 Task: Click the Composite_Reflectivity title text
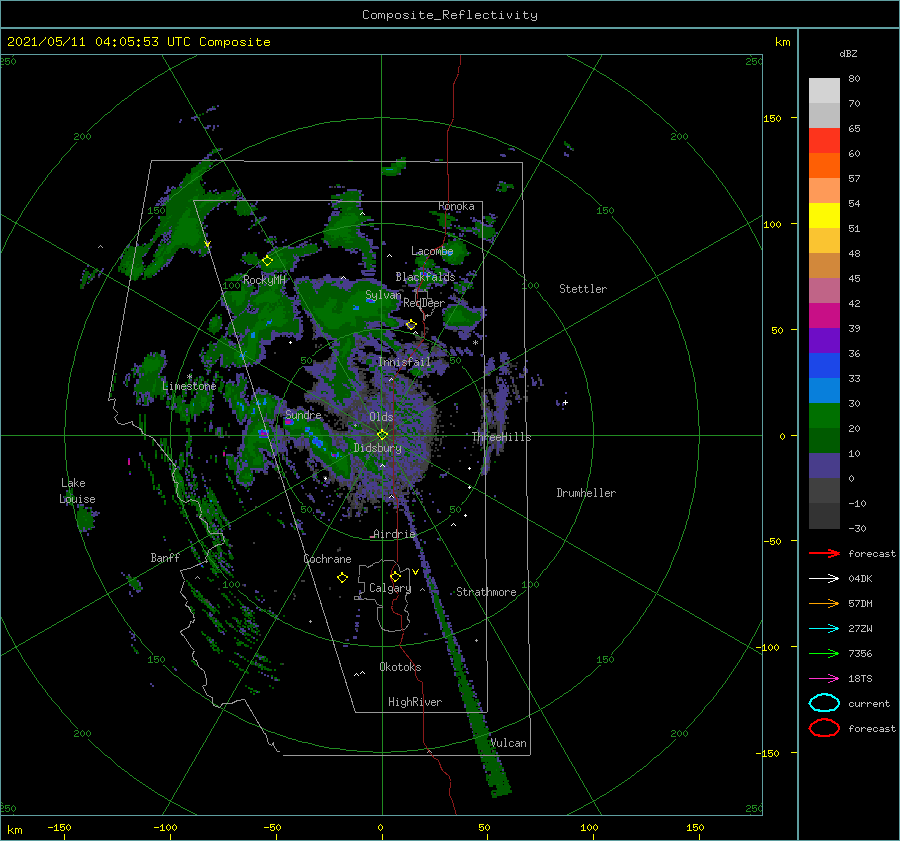coord(450,15)
